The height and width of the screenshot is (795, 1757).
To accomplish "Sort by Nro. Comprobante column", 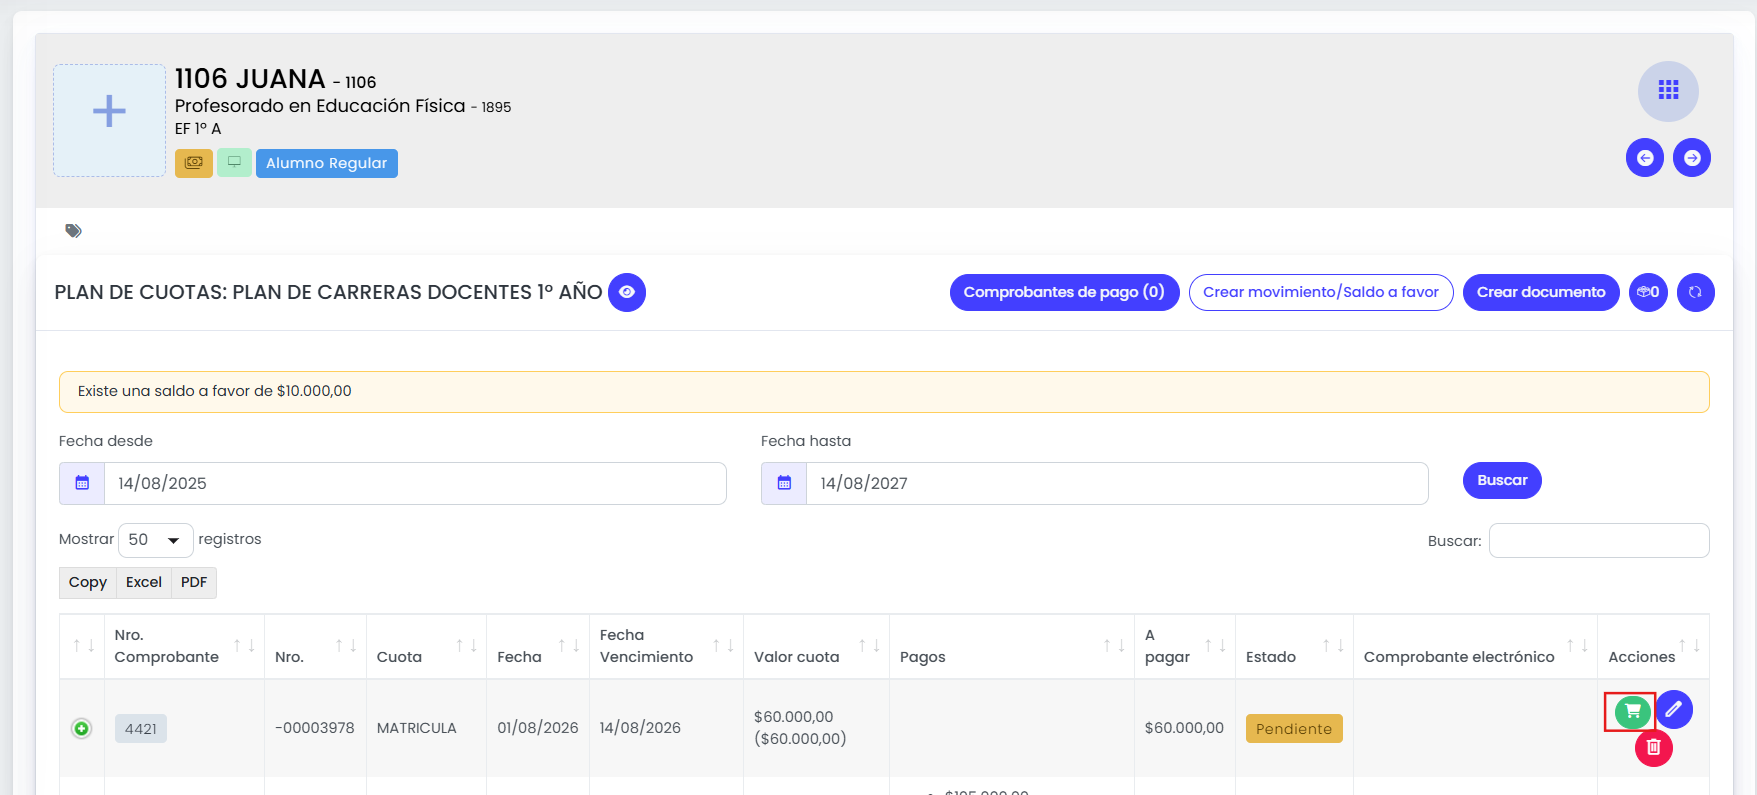I will pyautogui.click(x=184, y=646).
